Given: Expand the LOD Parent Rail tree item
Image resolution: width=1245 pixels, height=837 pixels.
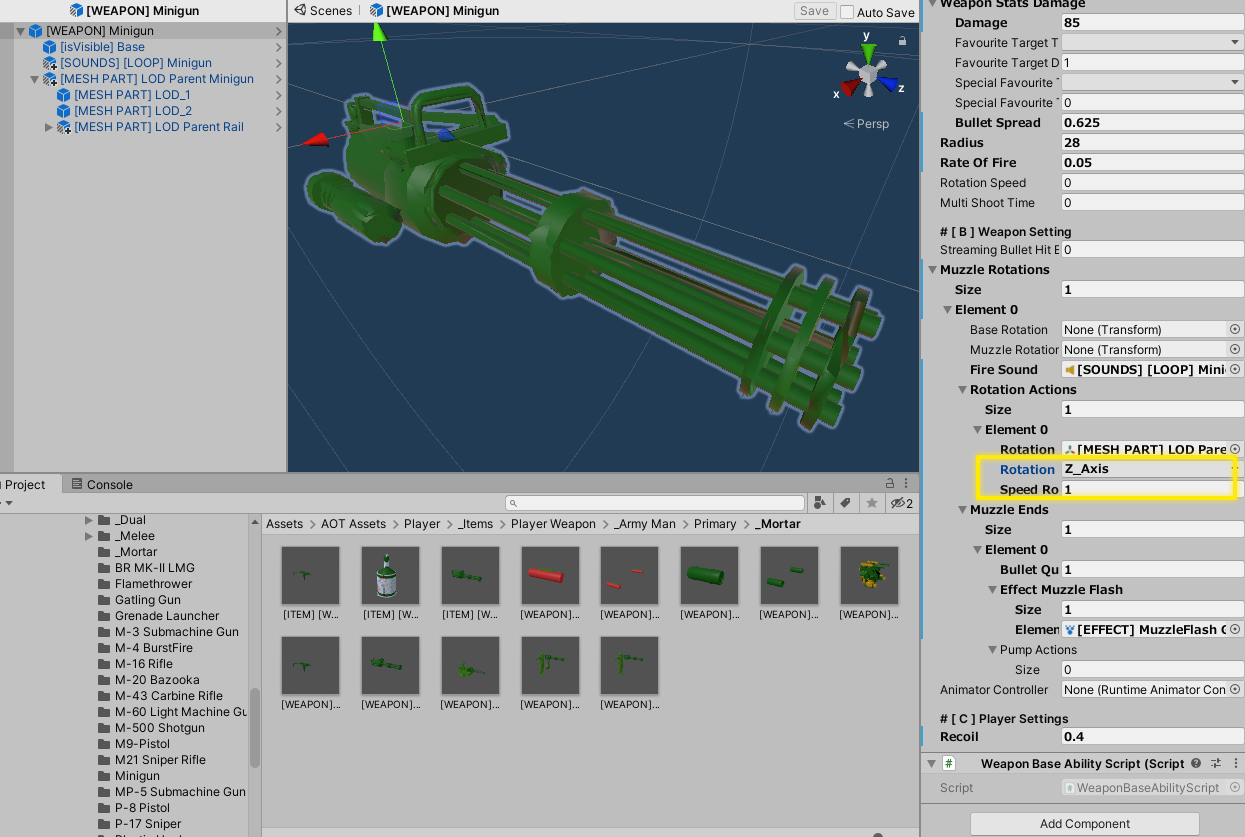Looking at the screenshot, I should [49, 127].
